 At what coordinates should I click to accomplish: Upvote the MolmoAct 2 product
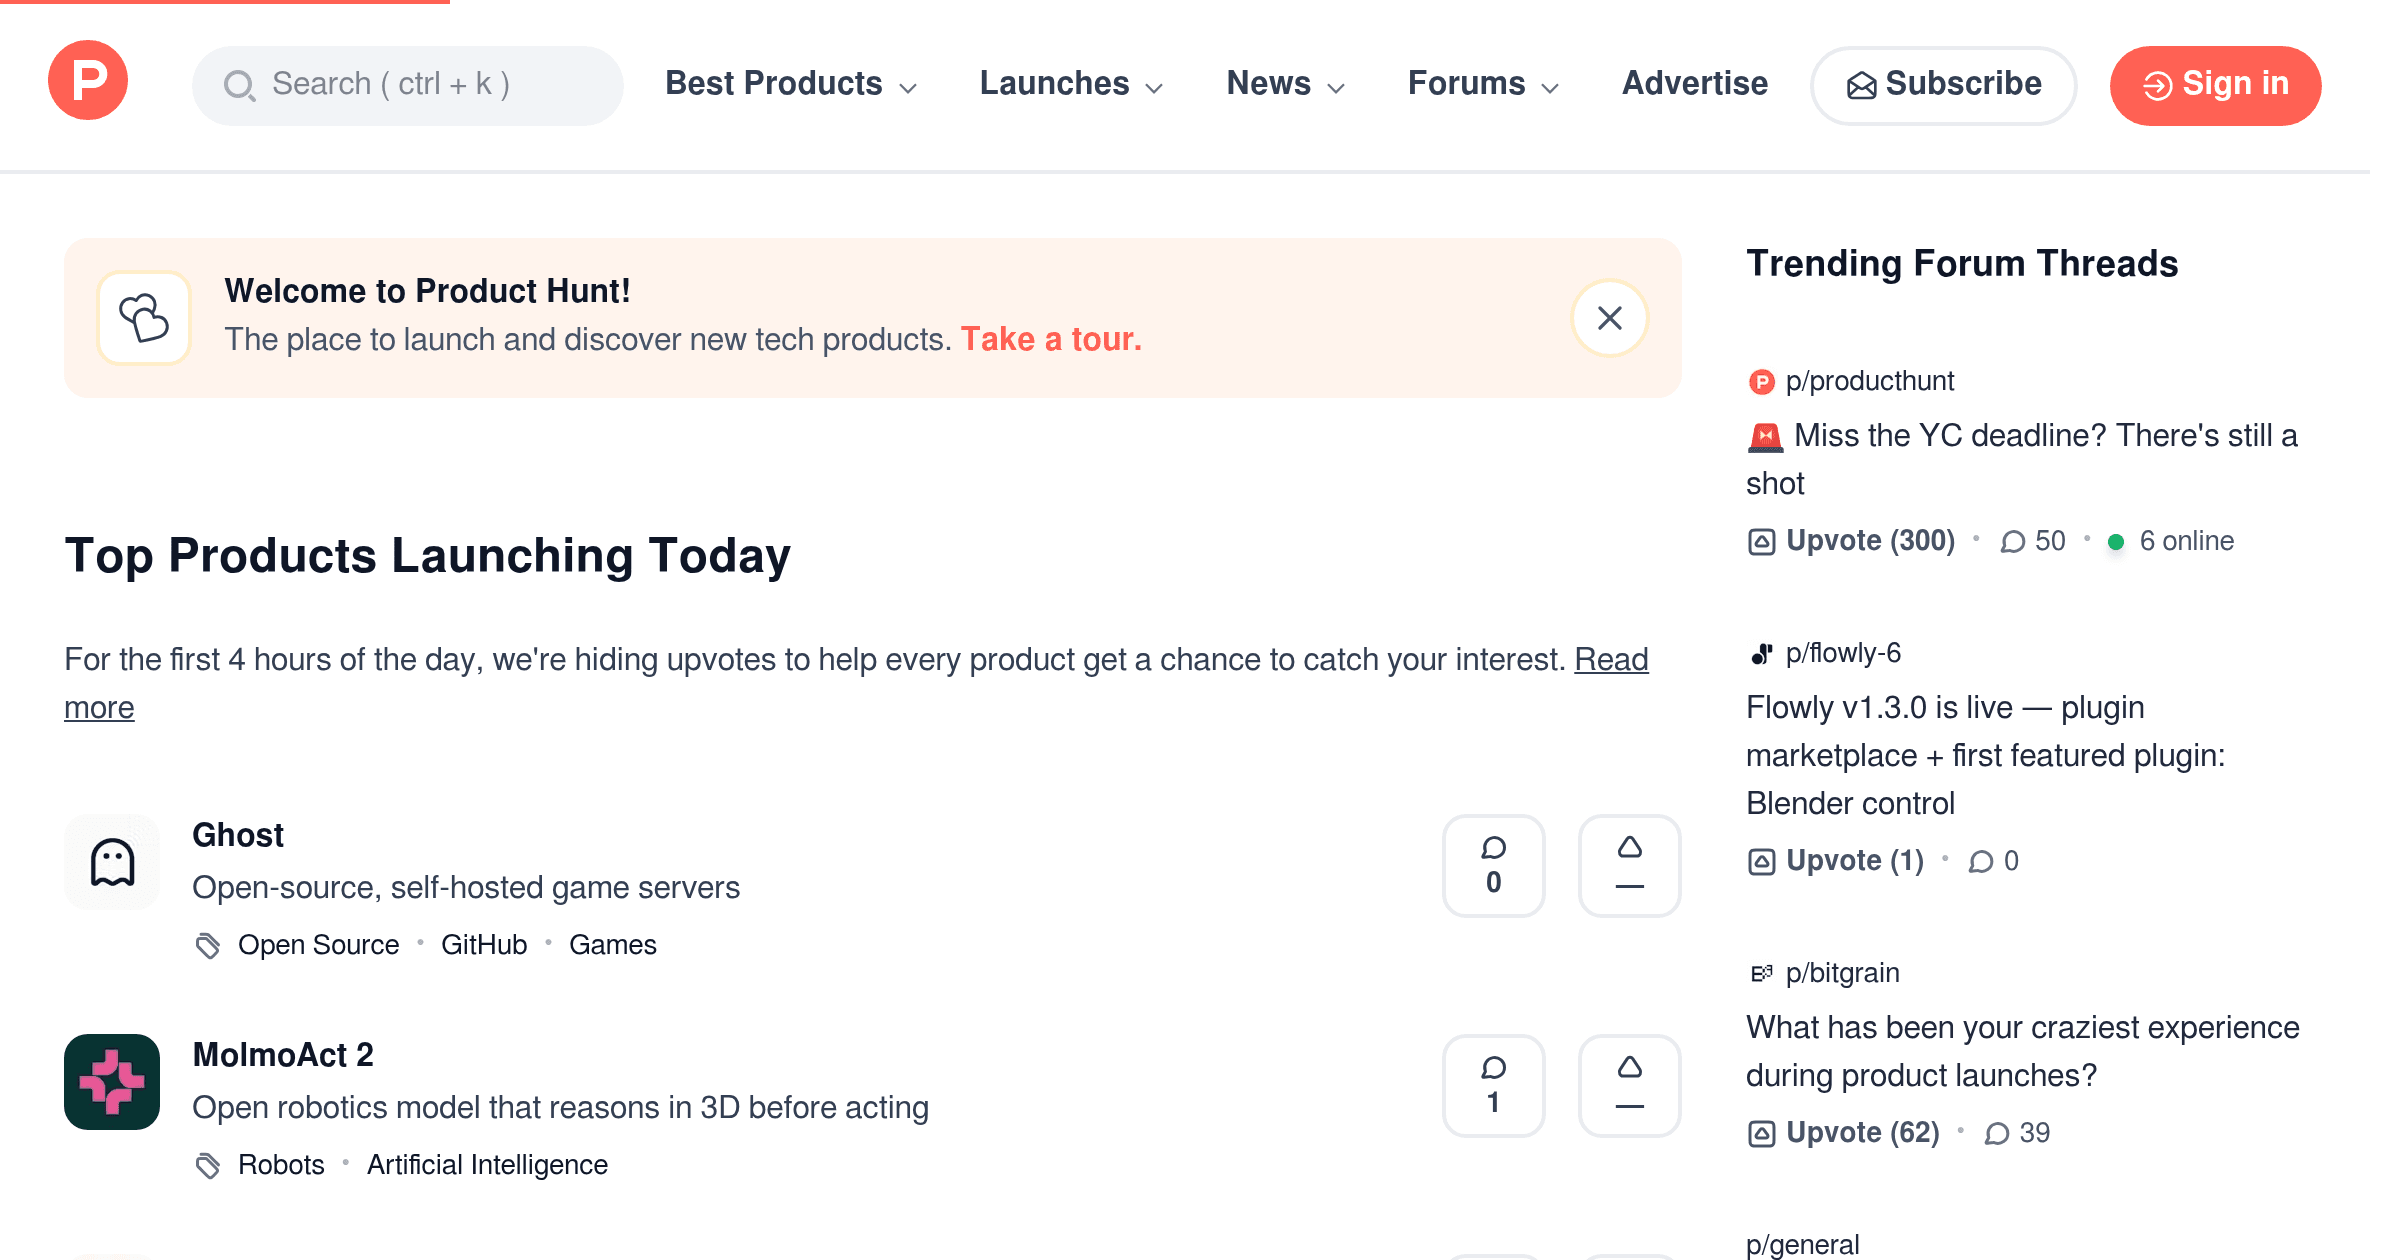click(1630, 1086)
